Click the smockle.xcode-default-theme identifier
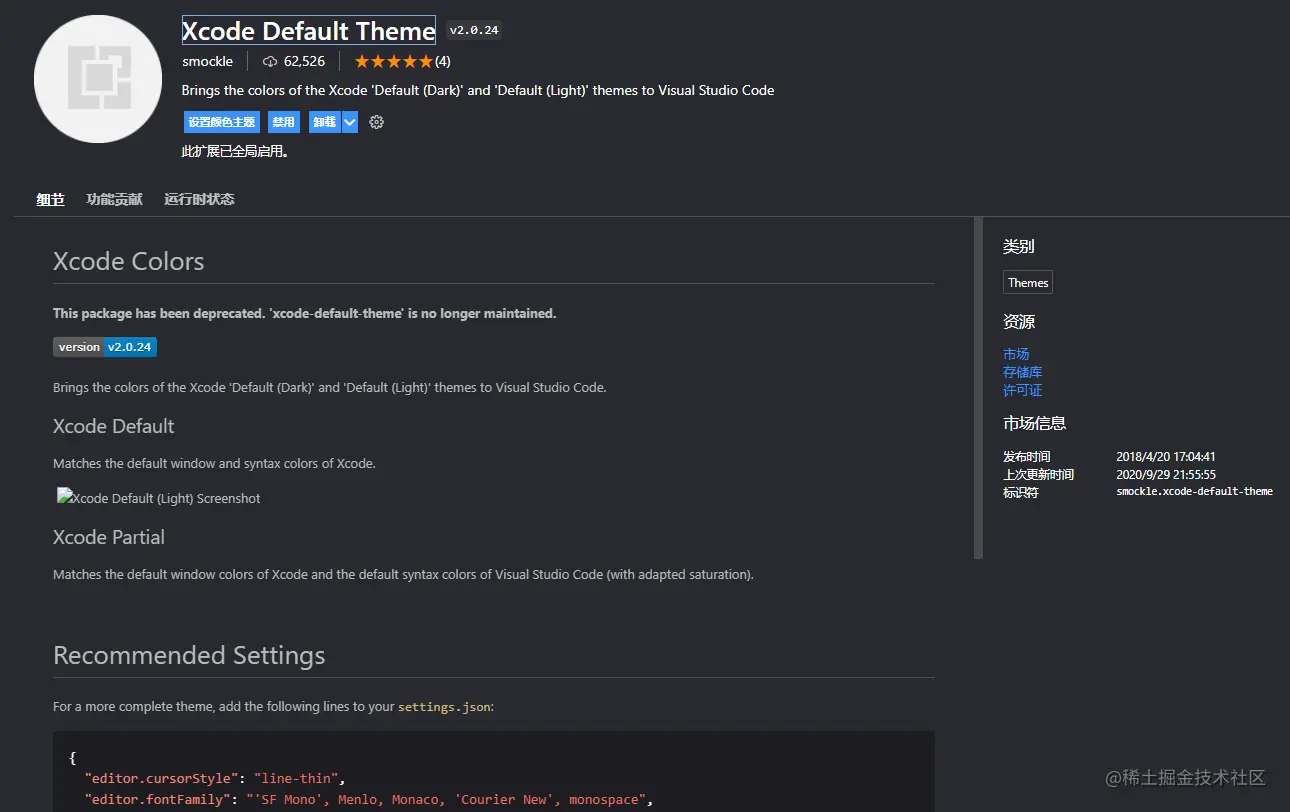 (x=1195, y=492)
